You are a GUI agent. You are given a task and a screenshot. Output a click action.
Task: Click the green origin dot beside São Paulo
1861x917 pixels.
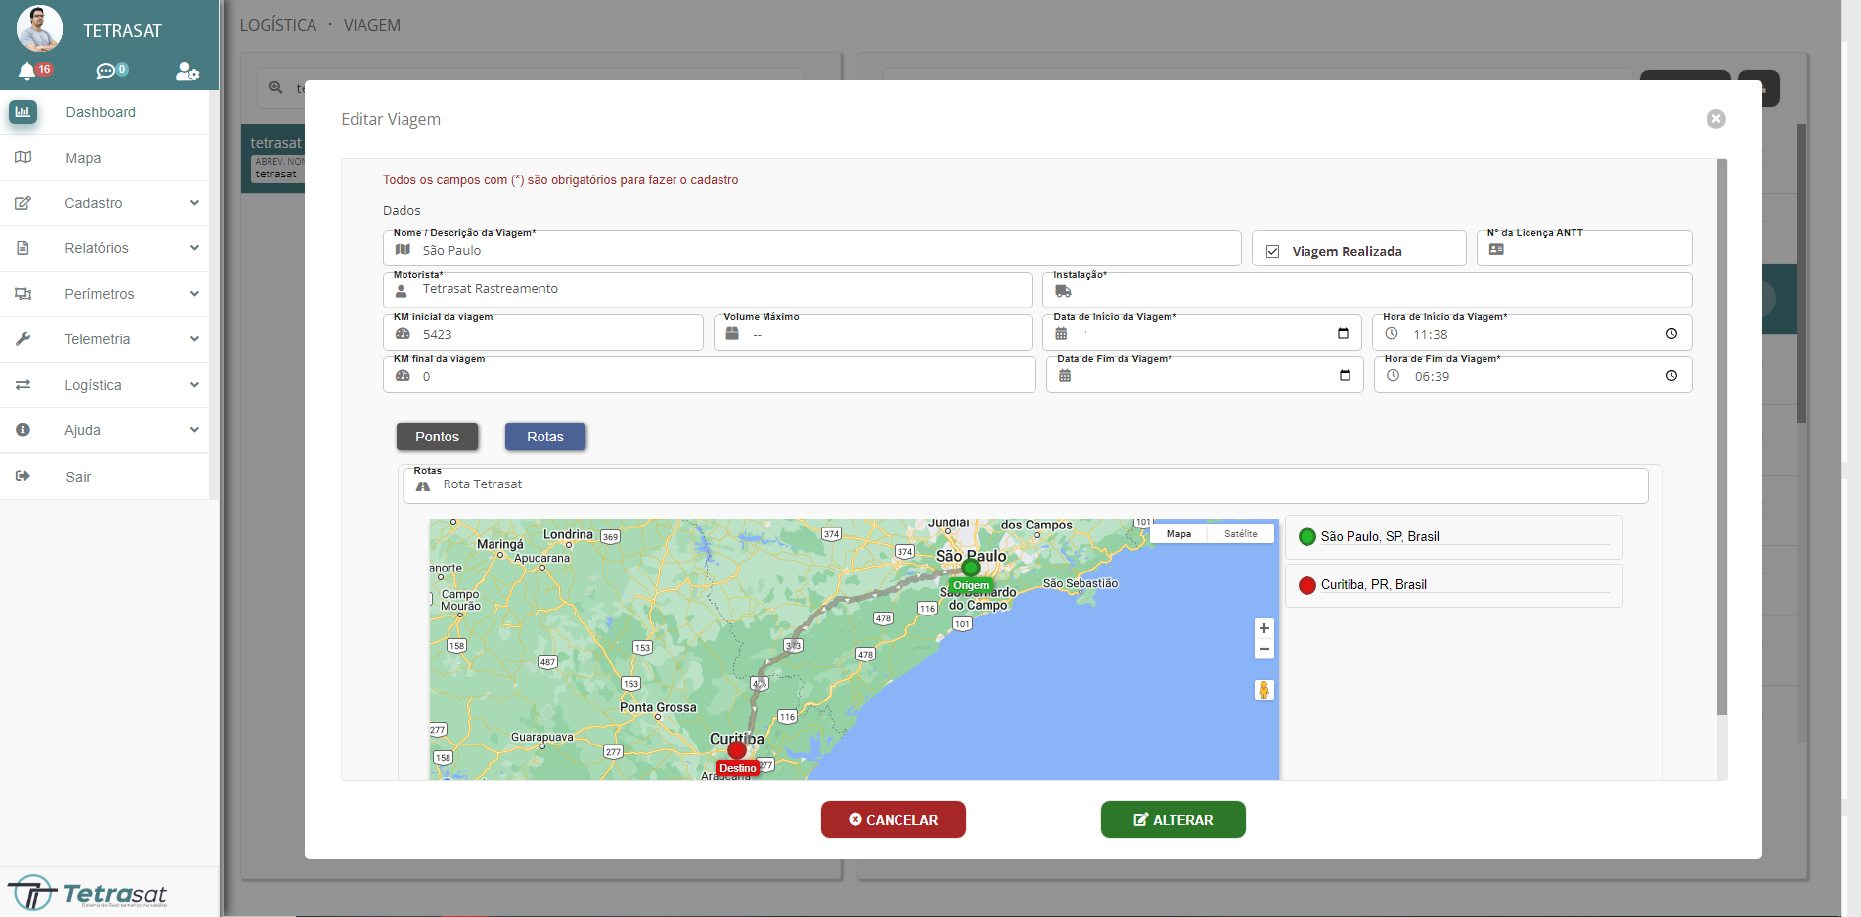pyautogui.click(x=1307, y=537)
